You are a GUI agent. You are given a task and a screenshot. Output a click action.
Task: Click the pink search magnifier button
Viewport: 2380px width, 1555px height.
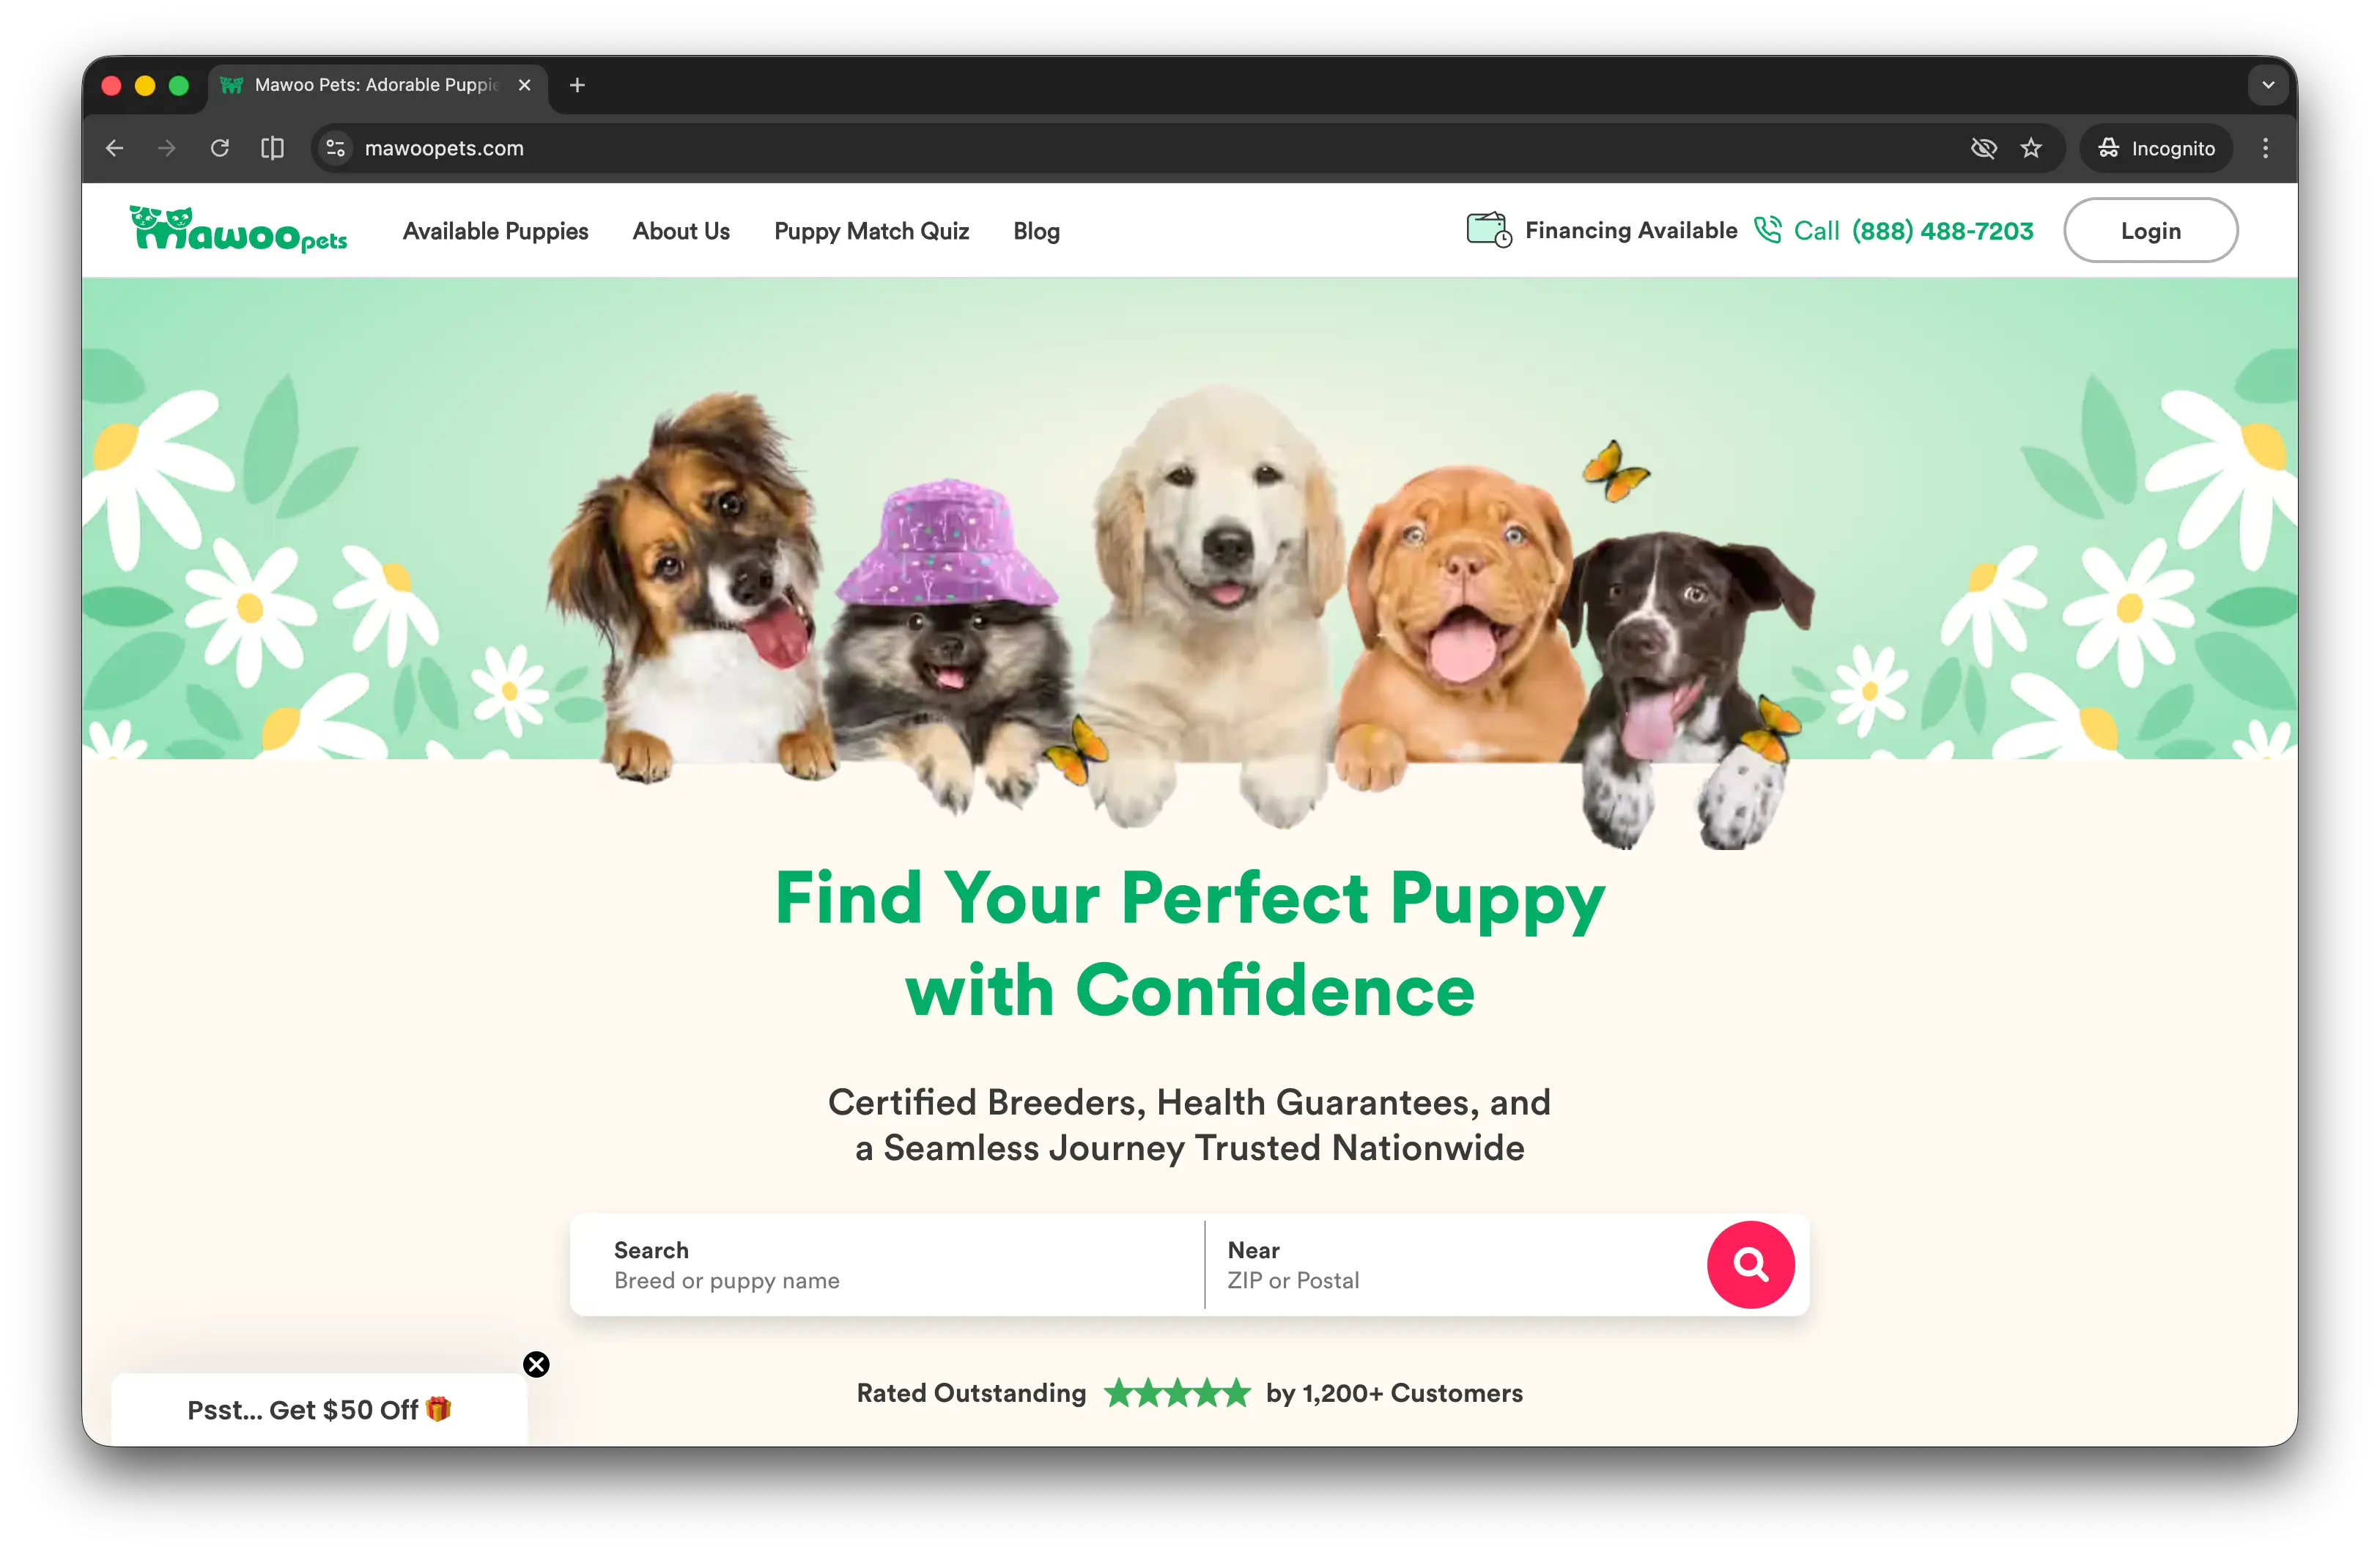(1750, 1264)
